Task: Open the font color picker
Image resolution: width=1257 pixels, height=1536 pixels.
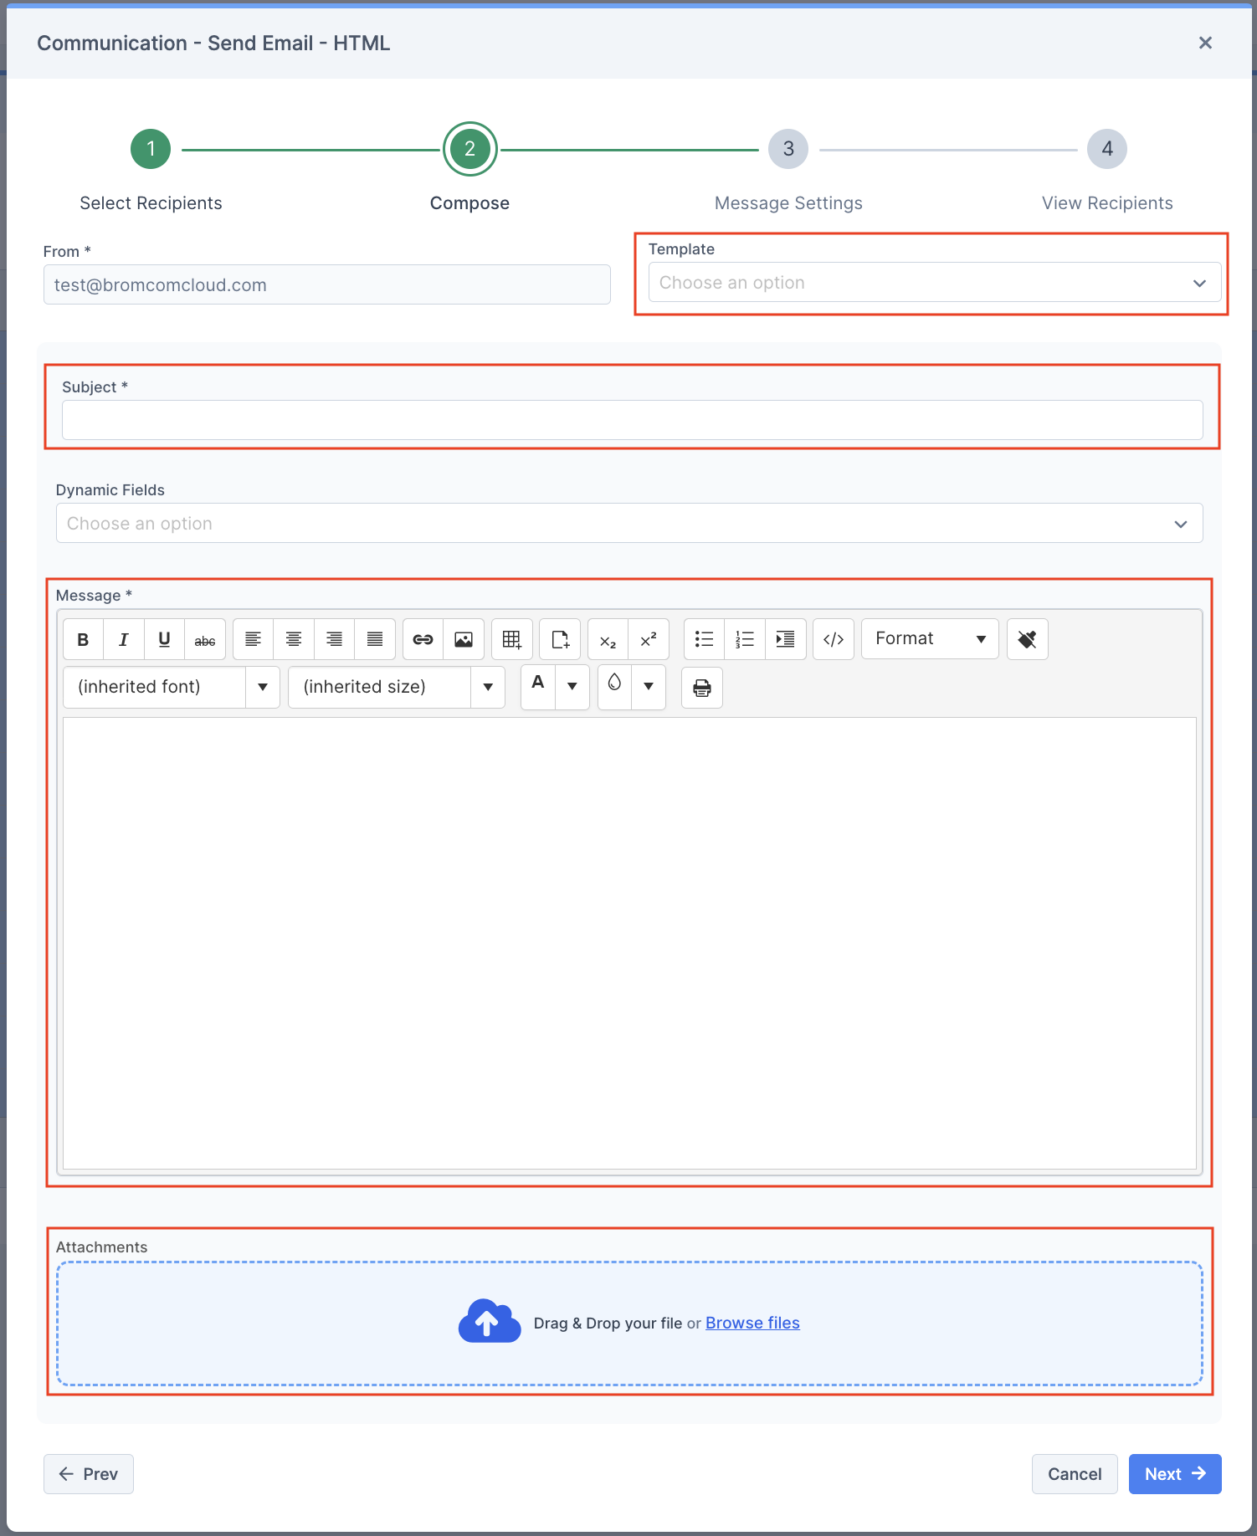Action: pyautogui.click(x=538, y=687)
